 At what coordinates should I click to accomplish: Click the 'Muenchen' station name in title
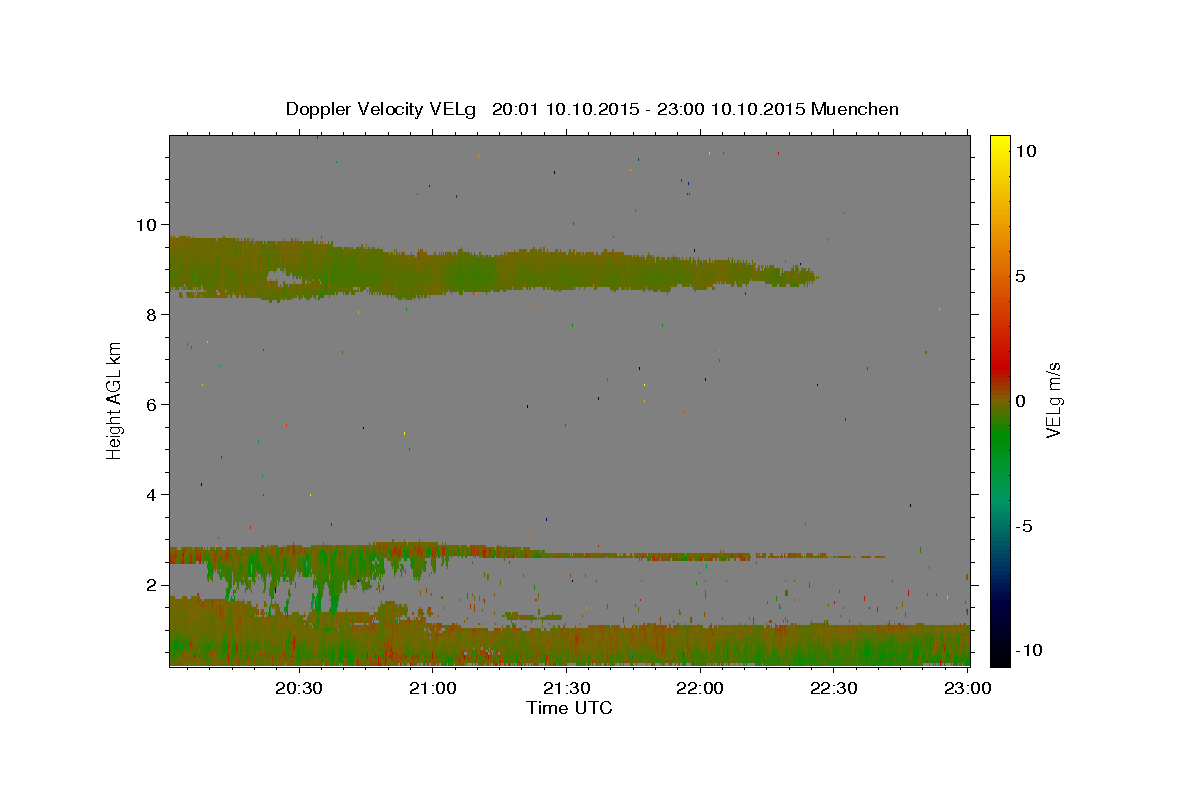point(855,109)
